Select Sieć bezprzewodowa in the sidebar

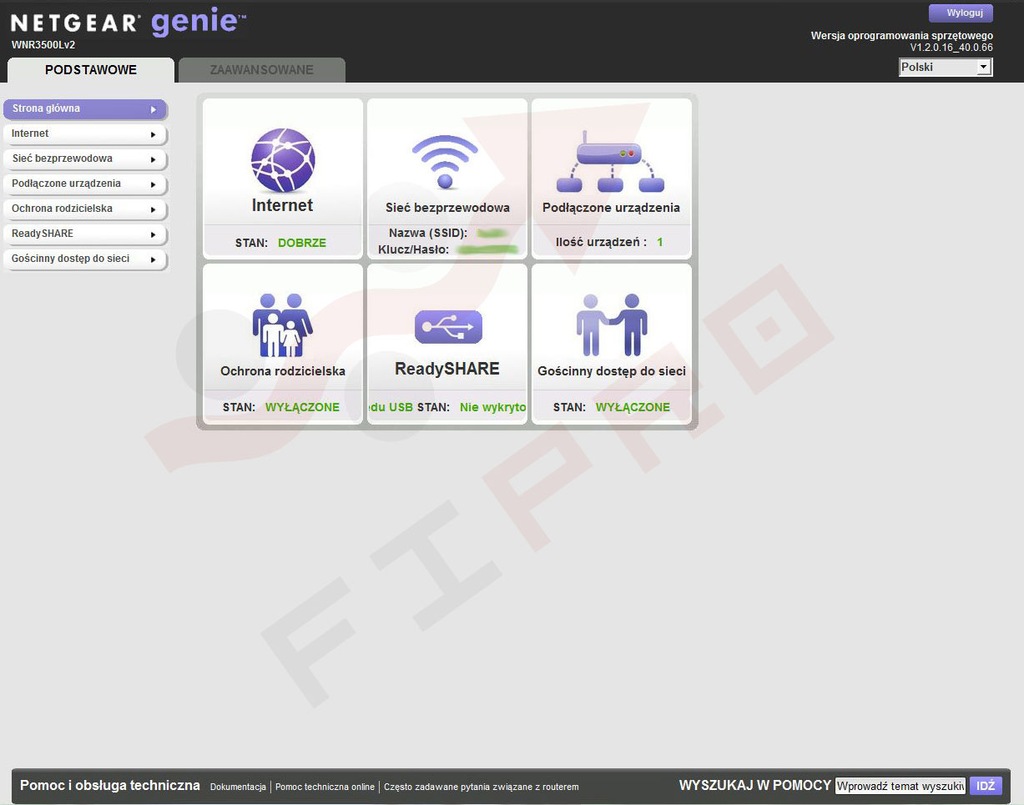point(85,159)
